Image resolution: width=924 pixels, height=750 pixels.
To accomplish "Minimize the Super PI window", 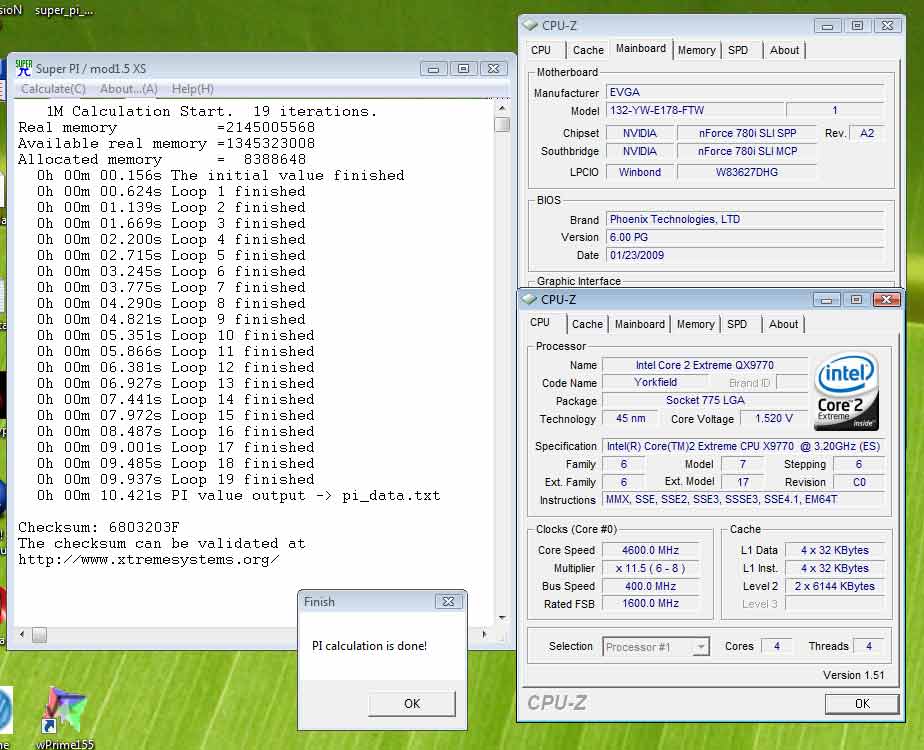I will [x=433, y=68].
